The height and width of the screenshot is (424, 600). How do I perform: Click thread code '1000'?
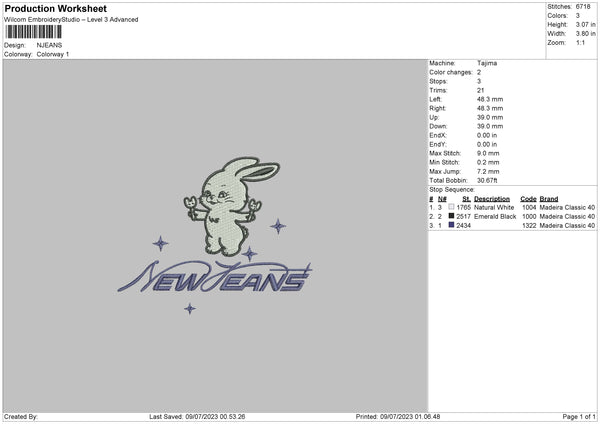point(529,217)
